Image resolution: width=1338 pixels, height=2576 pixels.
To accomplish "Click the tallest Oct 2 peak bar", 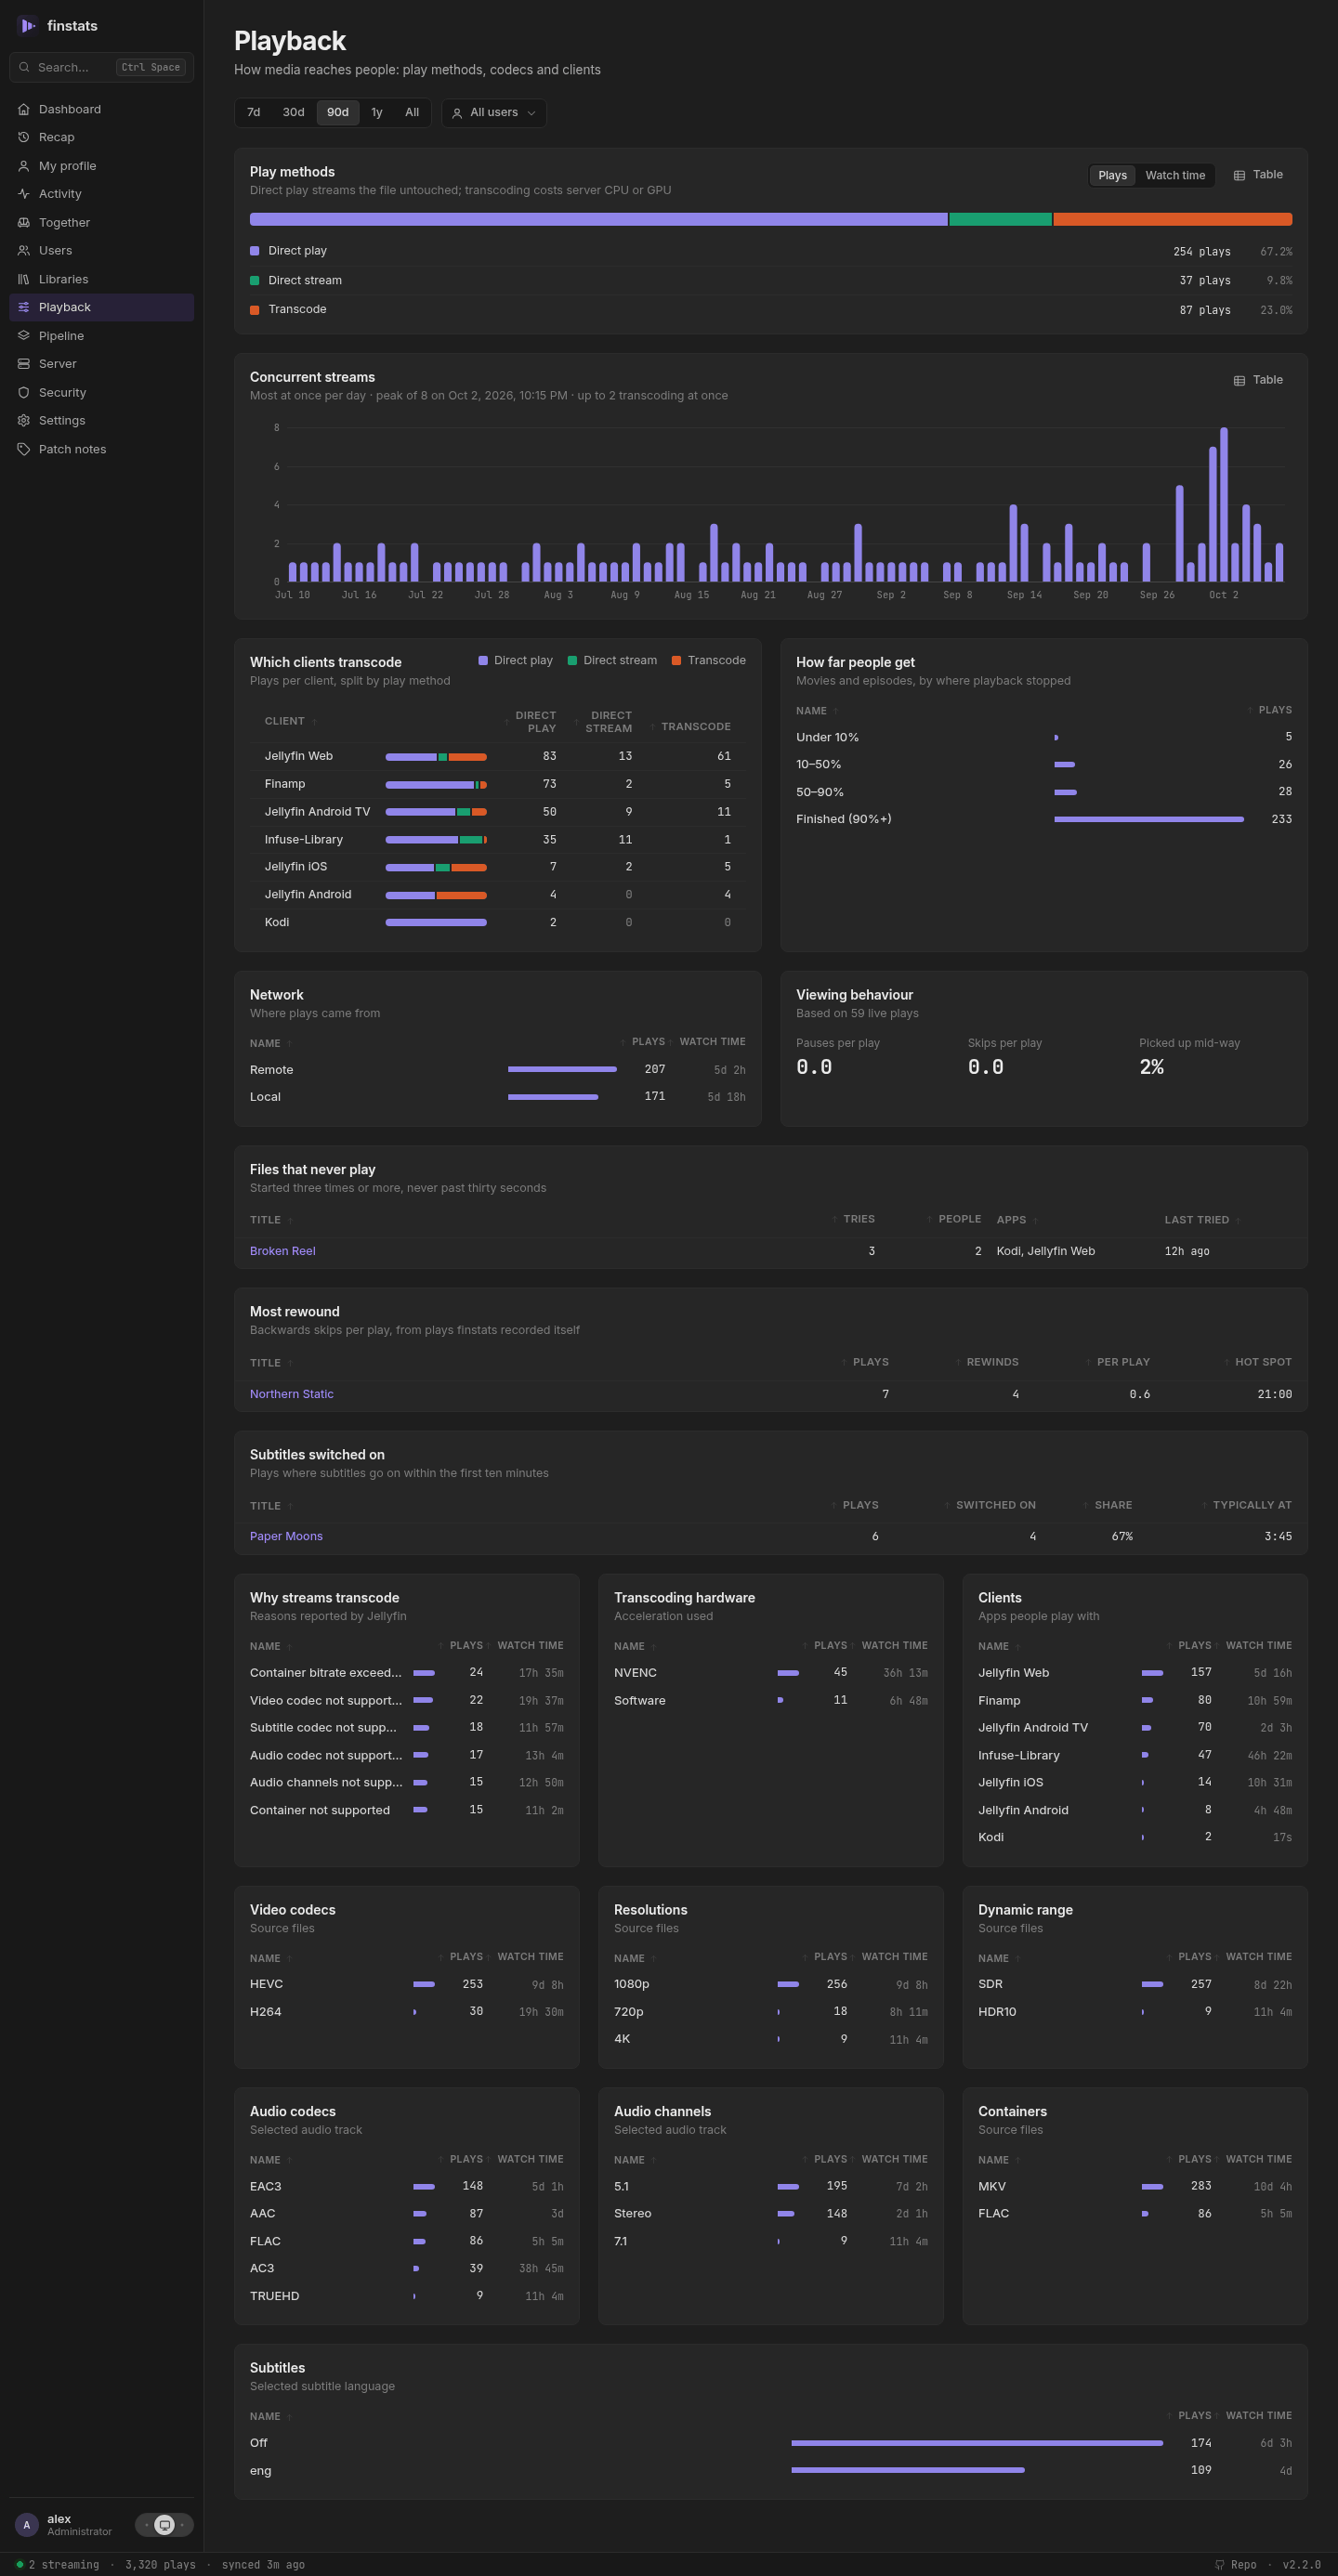I will [1223, 504].
